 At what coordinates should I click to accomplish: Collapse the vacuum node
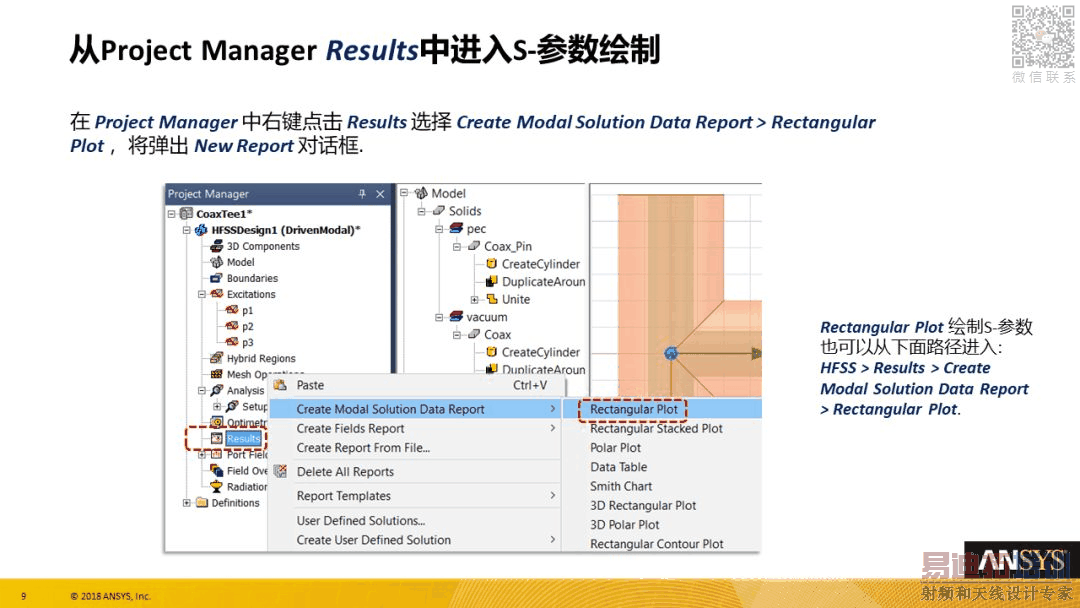pyautogui.click(x=439, y=317)
